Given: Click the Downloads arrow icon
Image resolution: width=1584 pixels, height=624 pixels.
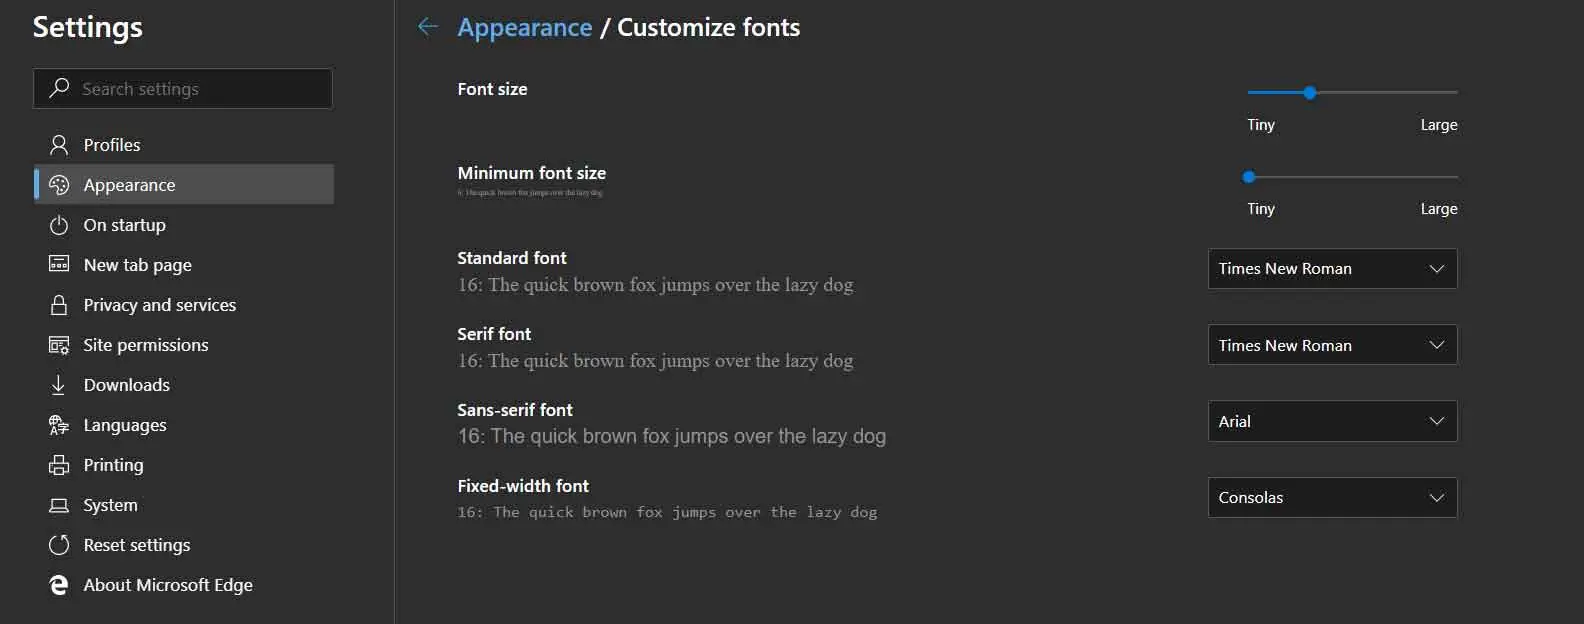Looking at the screenshot, I should (59, 385).
